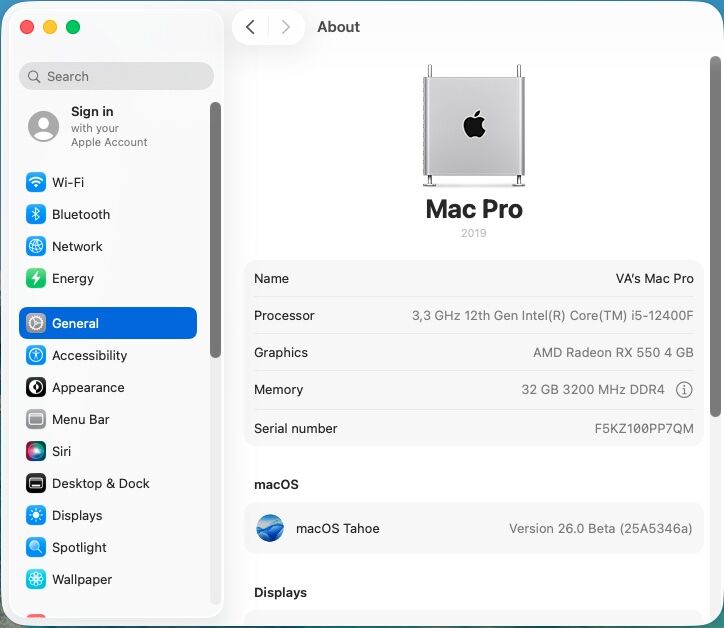Click the search magnifier icon
The image size is (724, 628).
pos(34,76)
